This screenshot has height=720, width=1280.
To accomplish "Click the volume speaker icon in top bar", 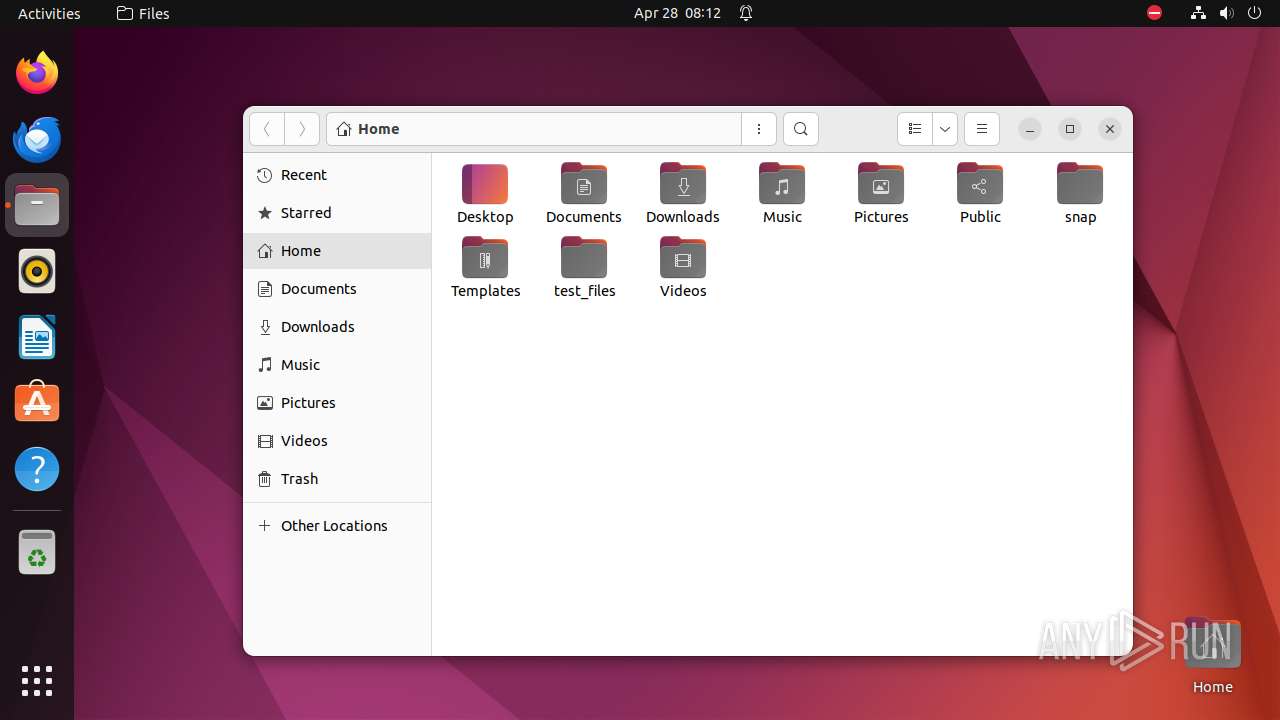I will coord(1226,13).
